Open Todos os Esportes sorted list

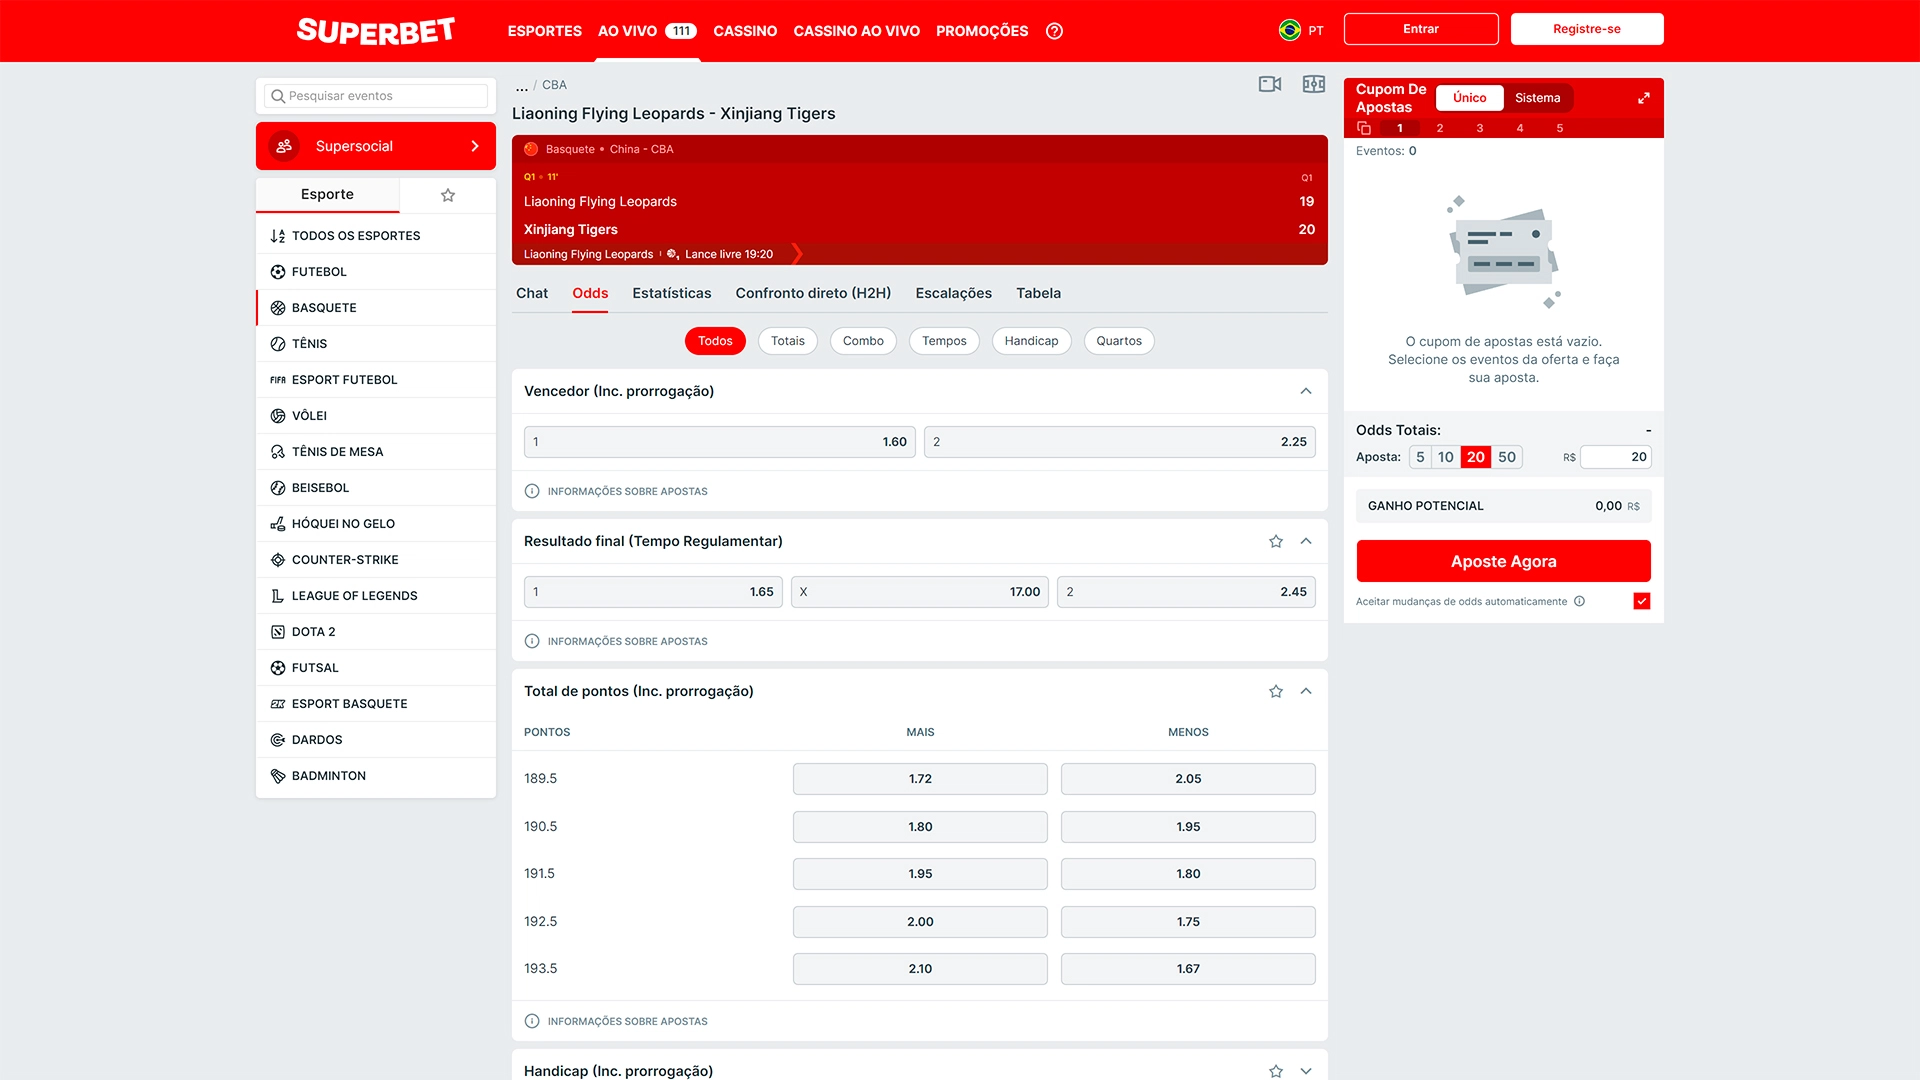[376, 236]
